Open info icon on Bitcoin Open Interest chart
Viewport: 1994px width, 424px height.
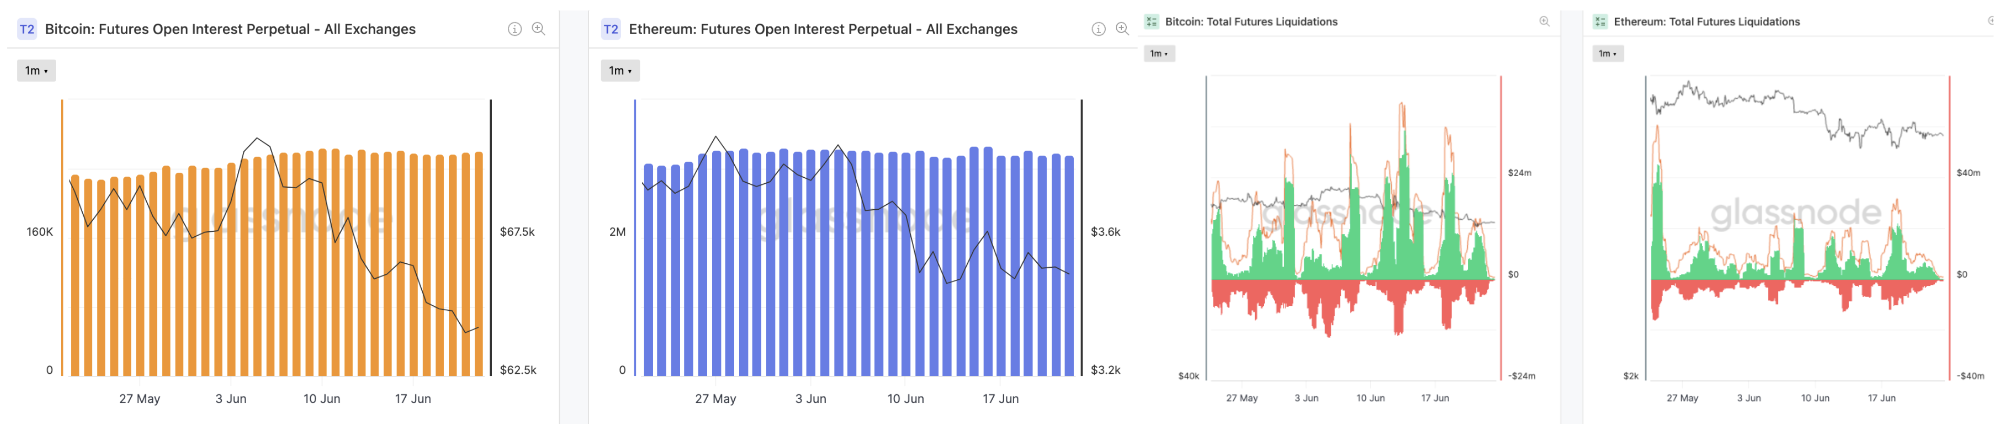pyautogui.click(x=515, y=29)
